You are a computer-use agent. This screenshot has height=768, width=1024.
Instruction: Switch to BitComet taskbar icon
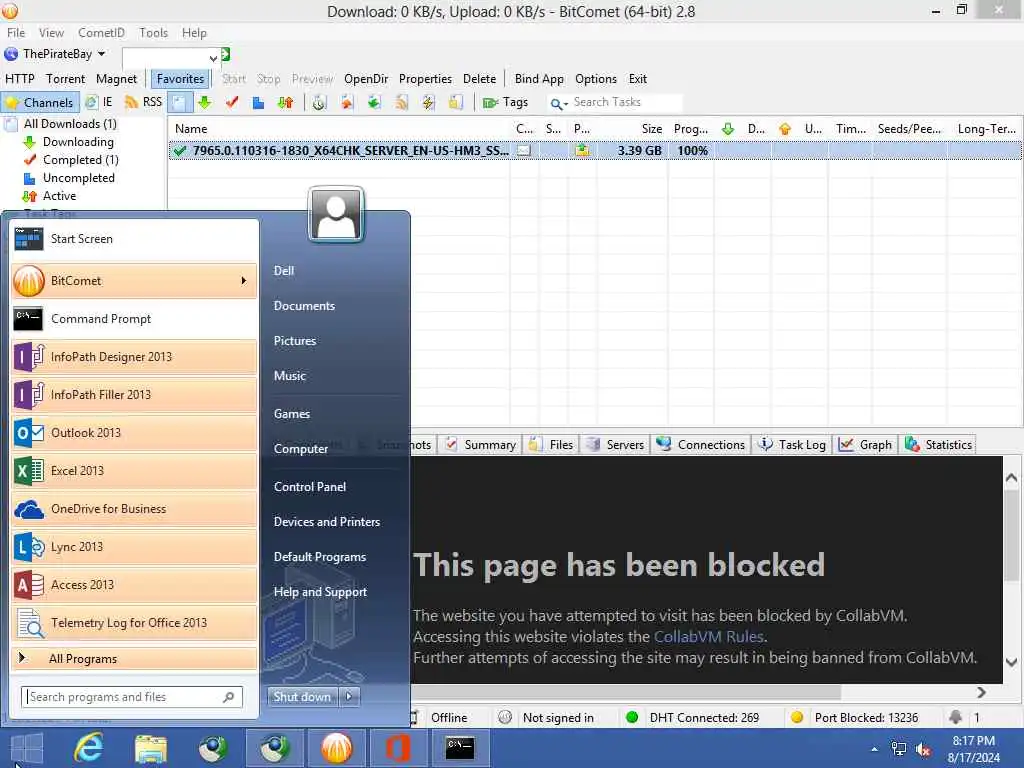337,748
